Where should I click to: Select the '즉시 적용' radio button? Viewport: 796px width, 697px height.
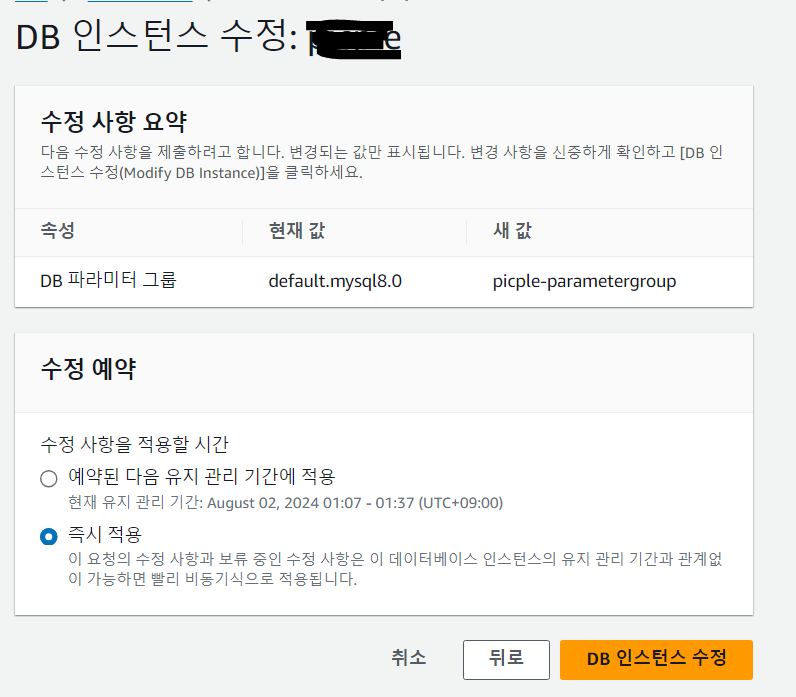click(x=49, y=536)
